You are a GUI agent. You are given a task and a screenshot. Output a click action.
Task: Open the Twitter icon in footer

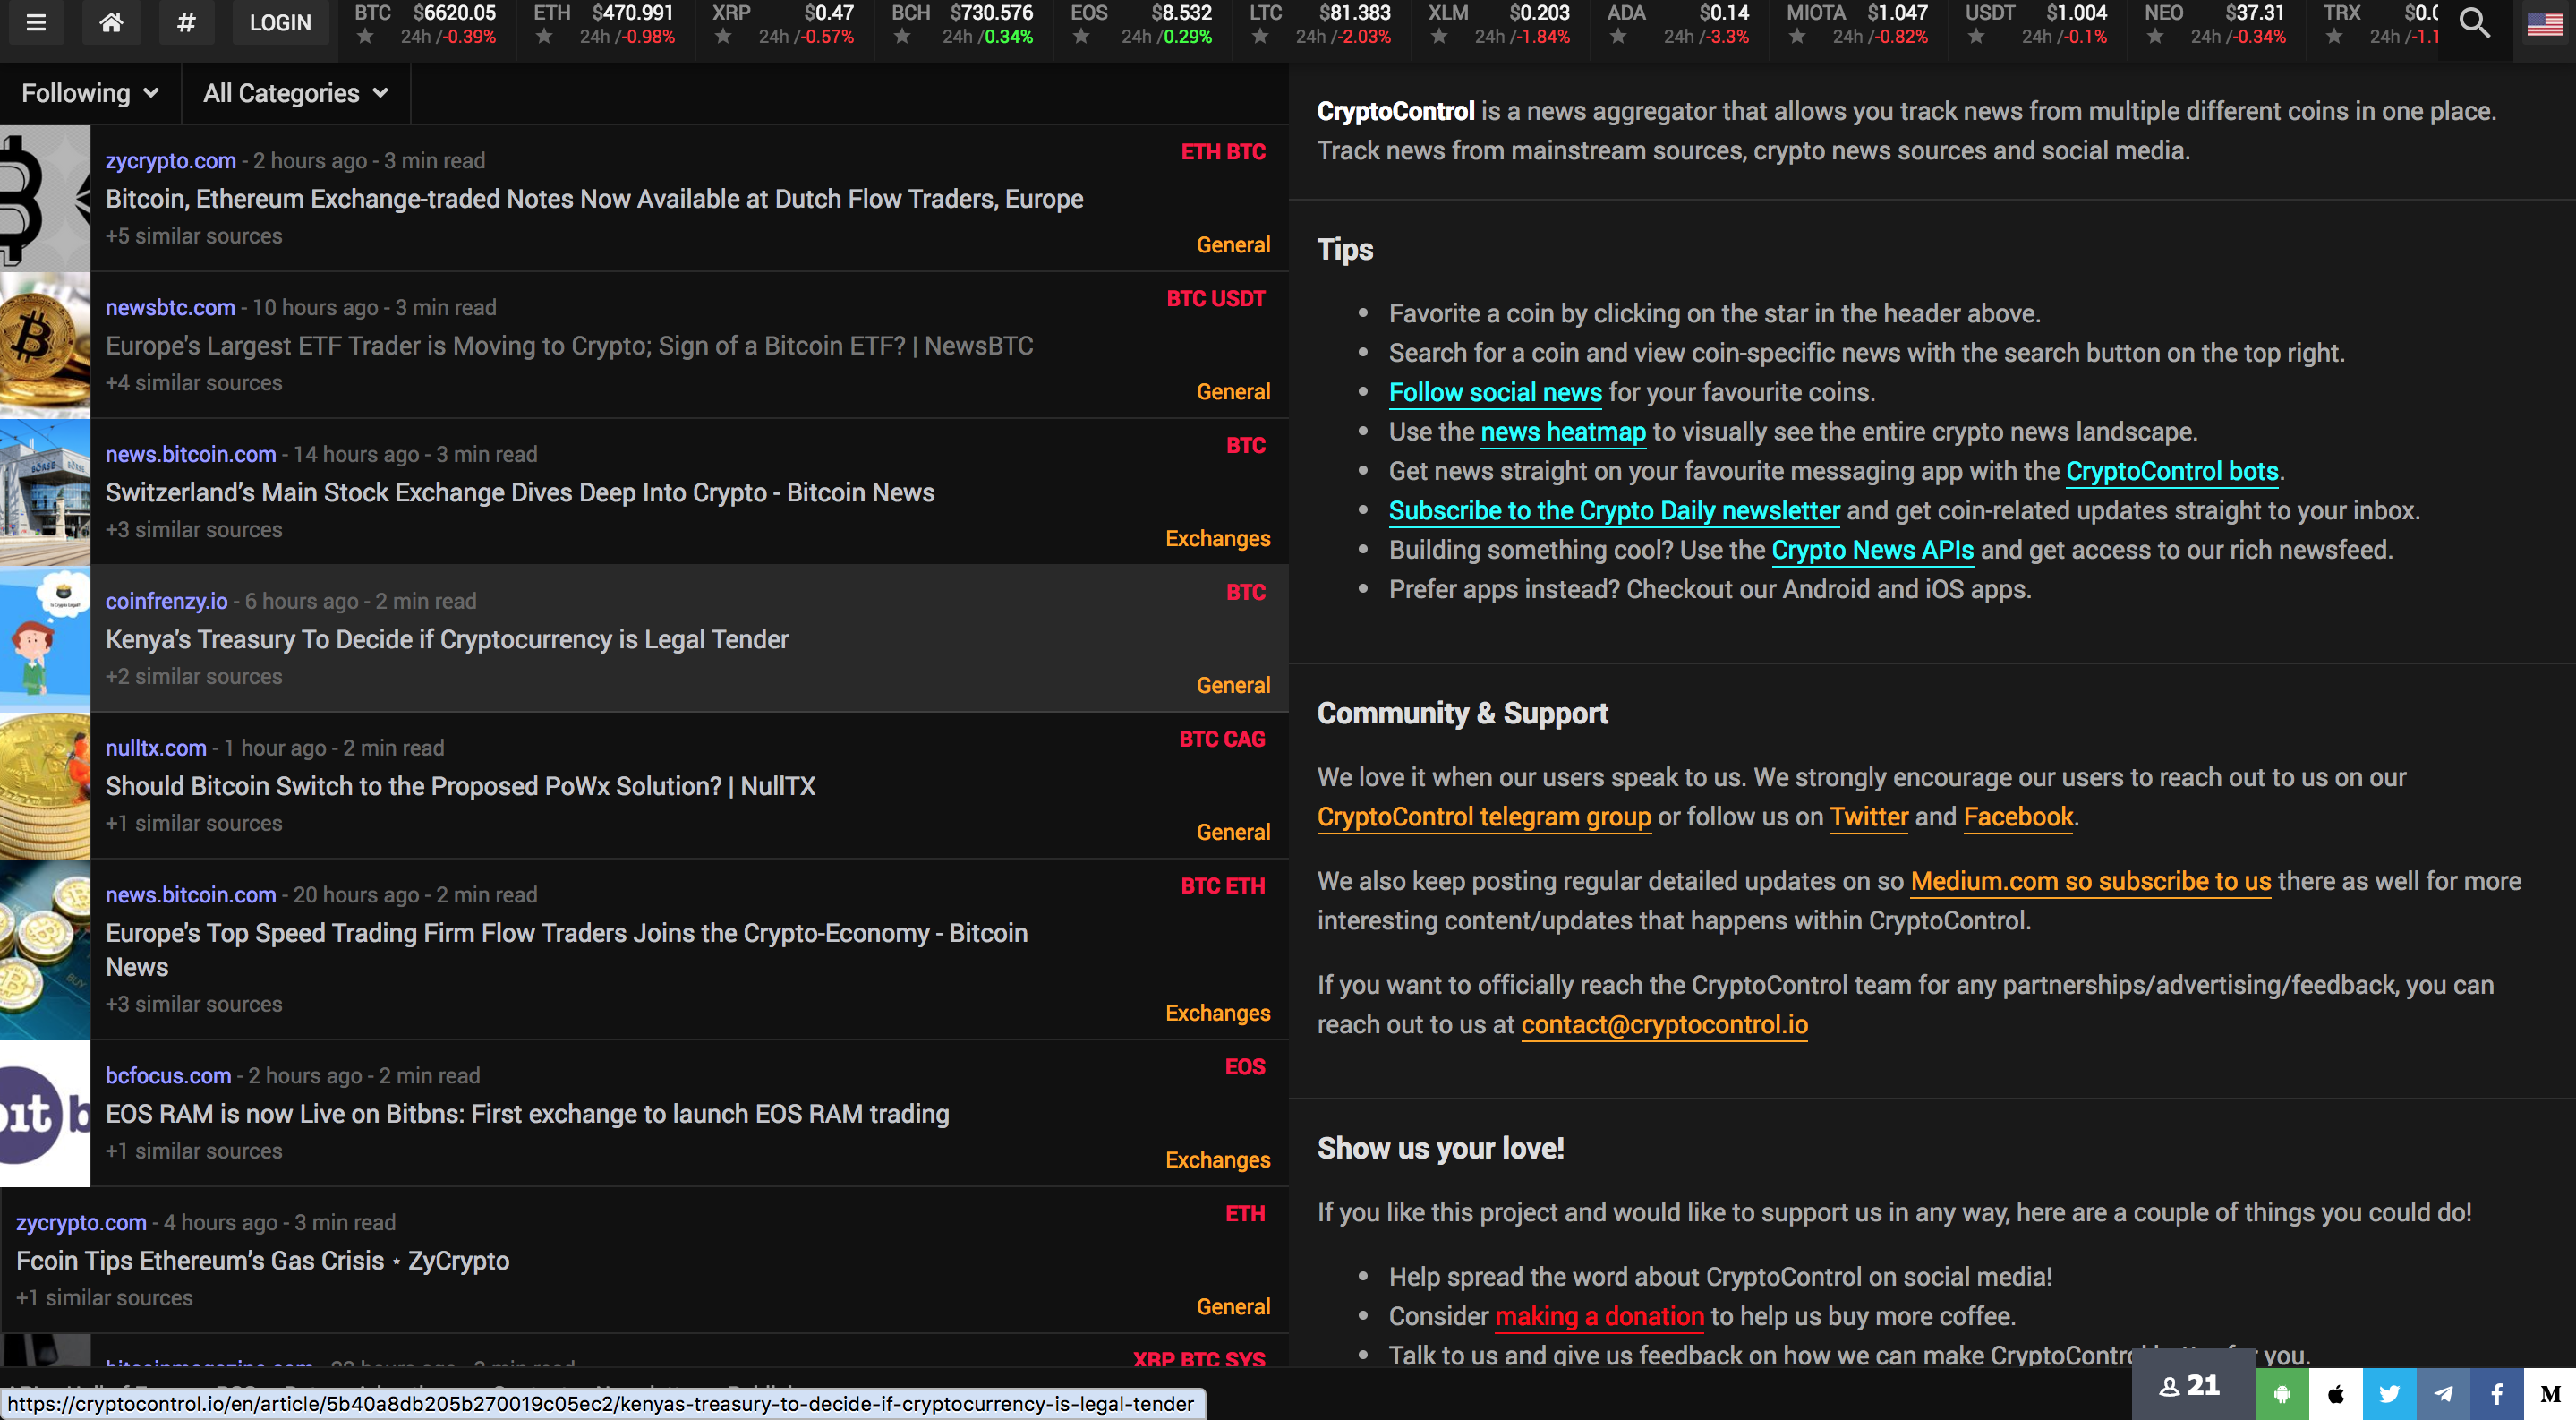click(2389, 1393)
